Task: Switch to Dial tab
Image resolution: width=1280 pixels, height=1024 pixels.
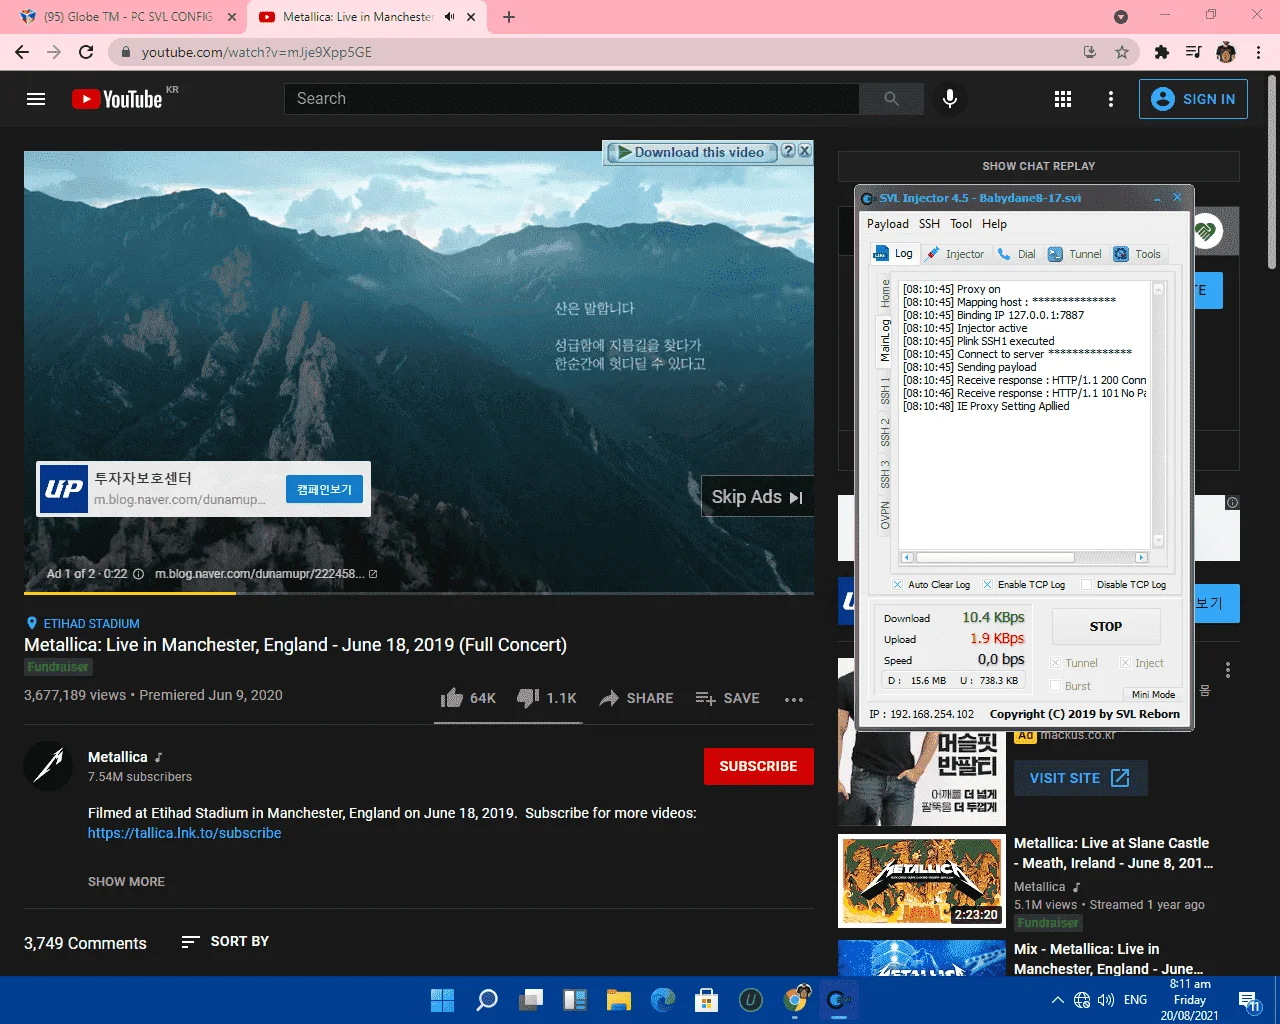Action: coord(1017,254)
